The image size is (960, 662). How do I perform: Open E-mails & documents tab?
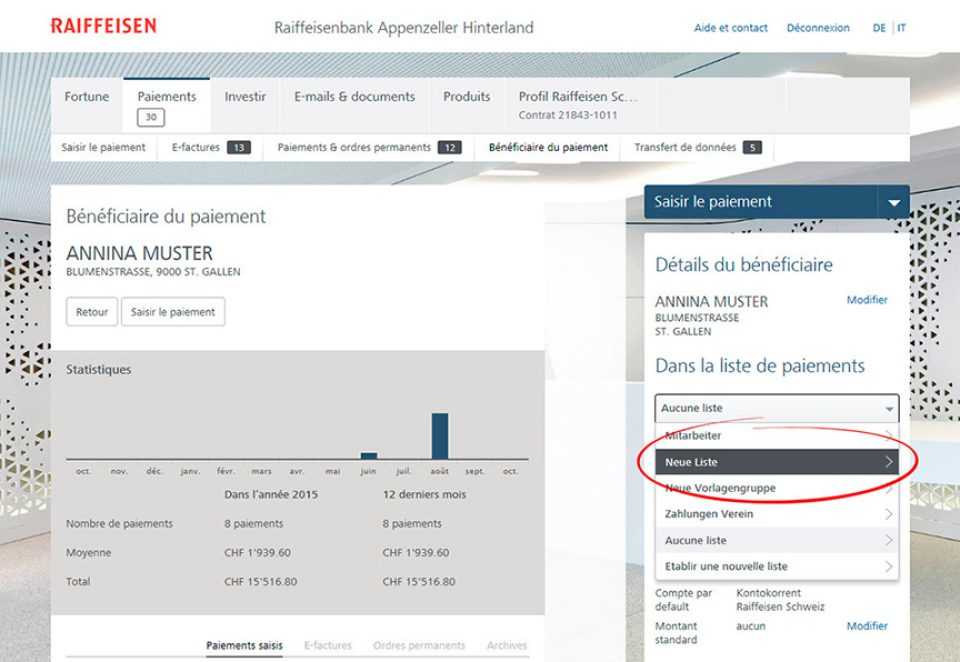pyautogui.click(x=354, y=97)
